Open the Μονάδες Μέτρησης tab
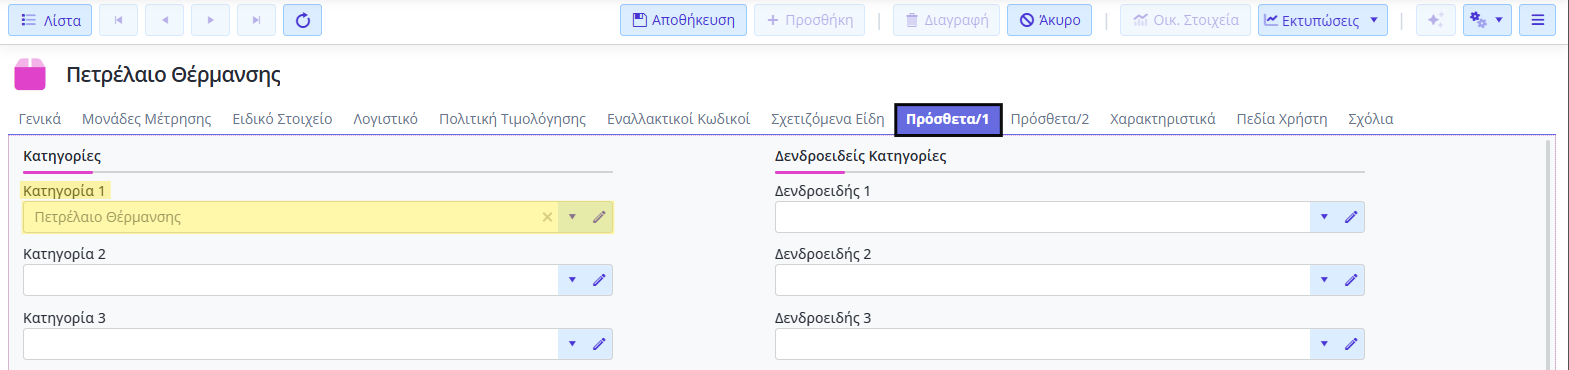This screenshot has width=1569, height=370. click(x=147, y=119)
